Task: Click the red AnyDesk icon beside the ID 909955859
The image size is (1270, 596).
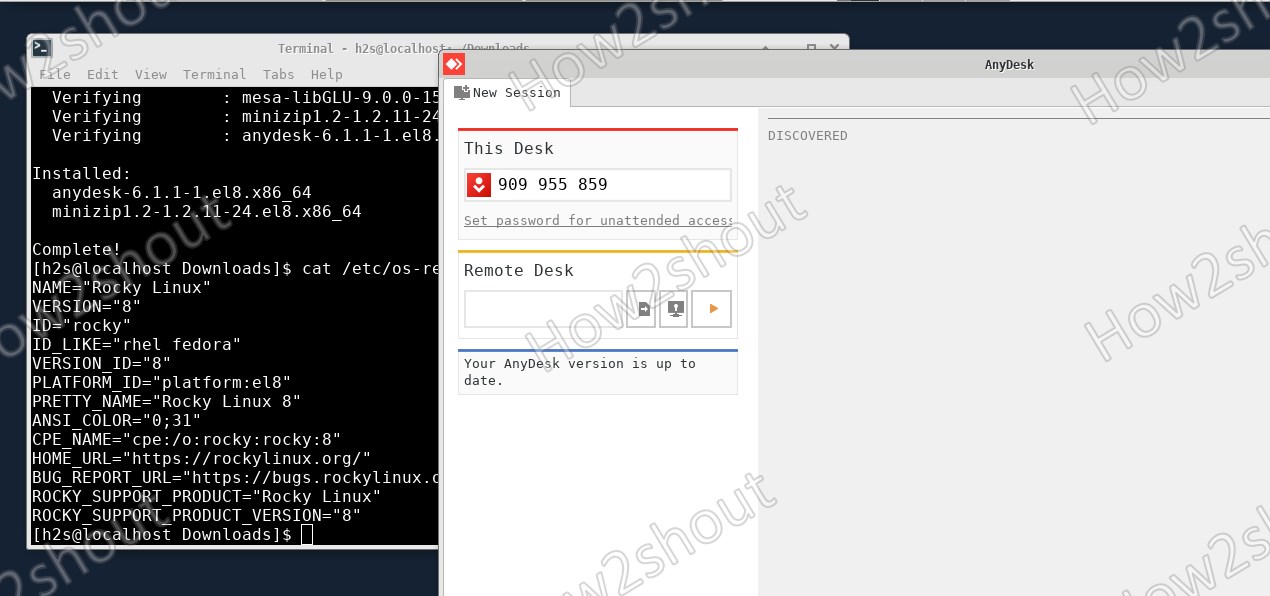Action: [478, 184]
